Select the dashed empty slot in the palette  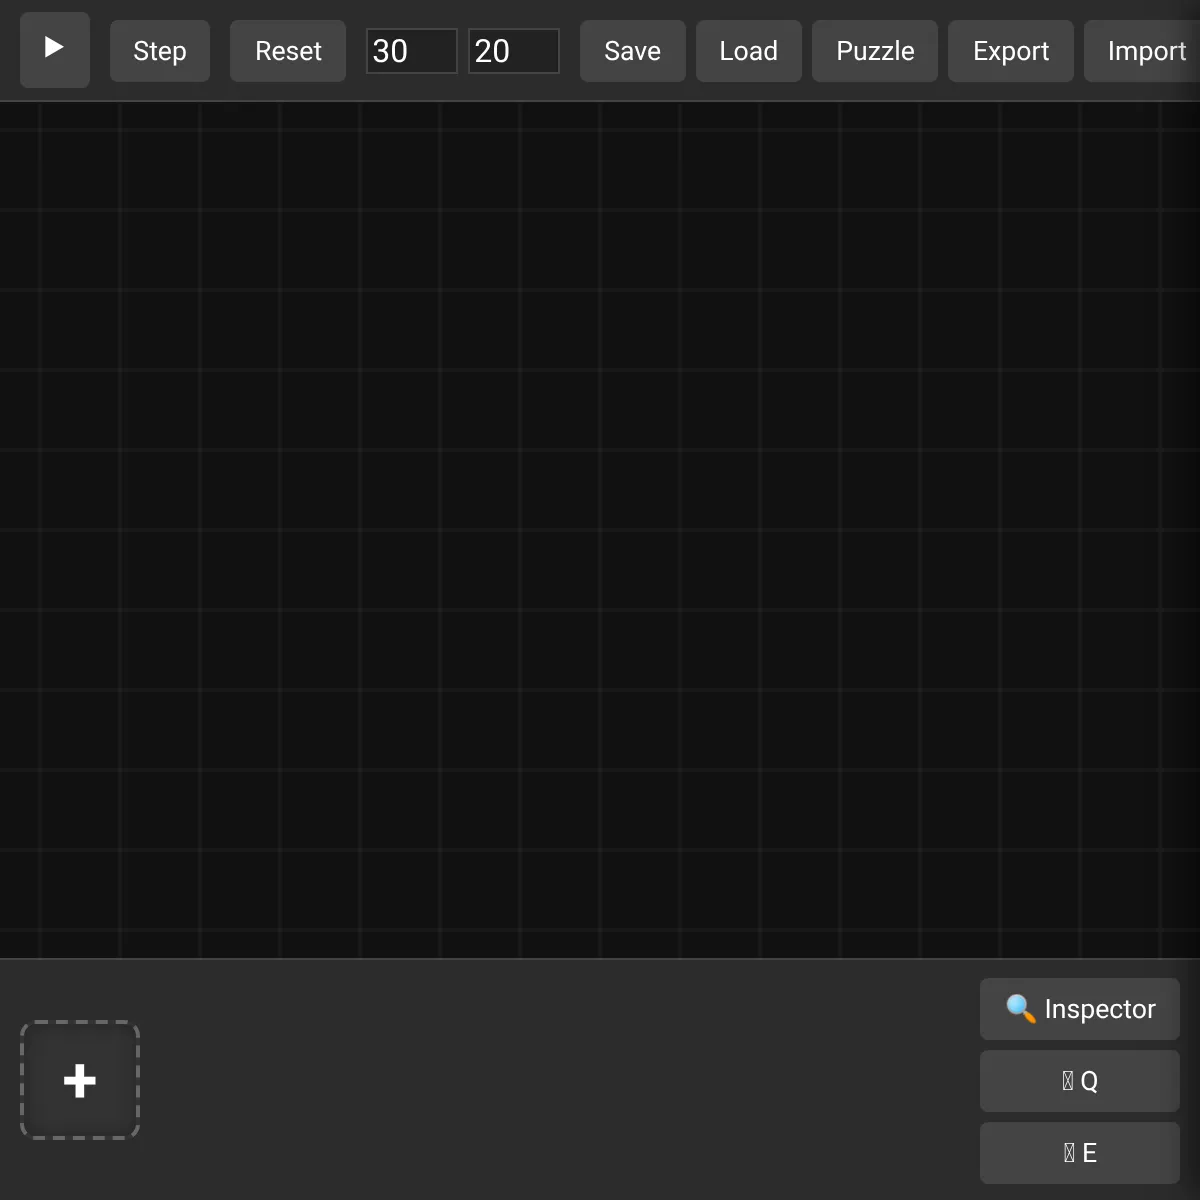point(80,1080)
